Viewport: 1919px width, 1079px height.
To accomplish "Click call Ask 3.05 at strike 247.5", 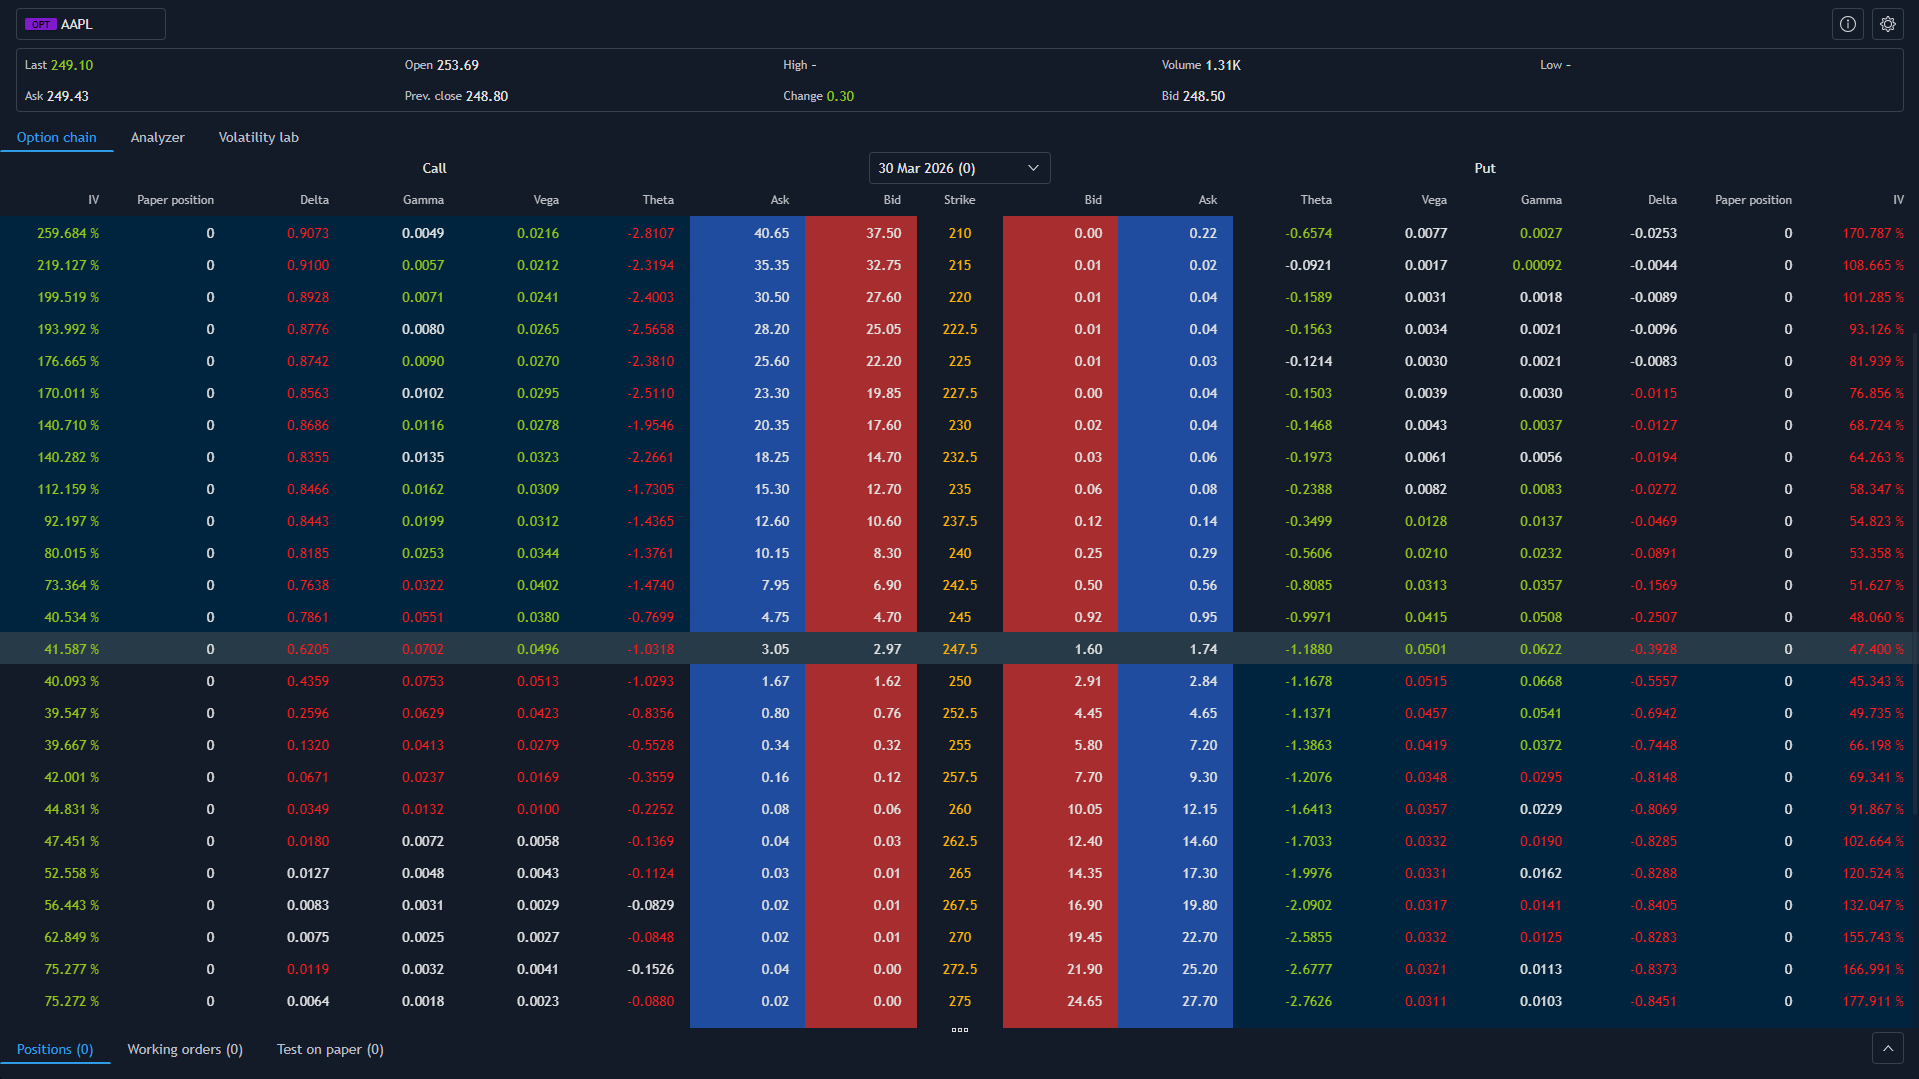I will pos(775,649).
